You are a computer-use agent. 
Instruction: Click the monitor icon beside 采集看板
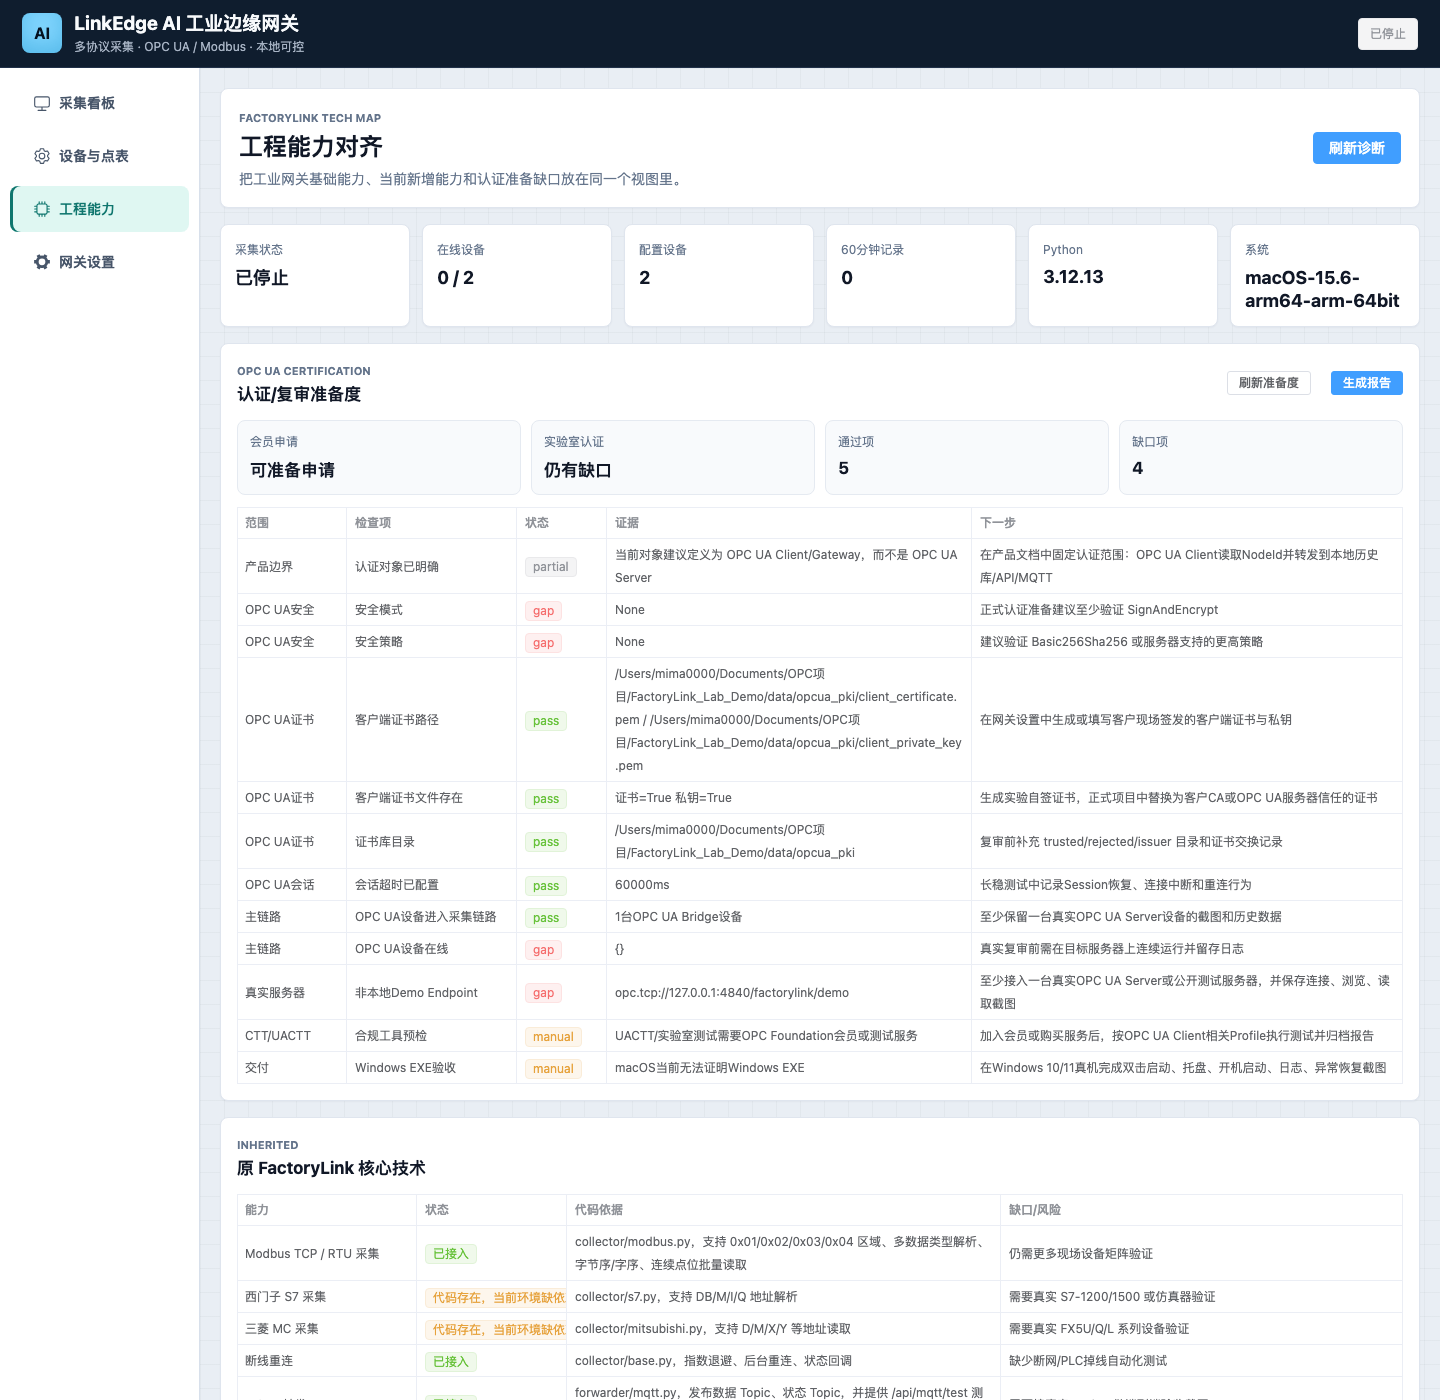(x=42, y=103)
